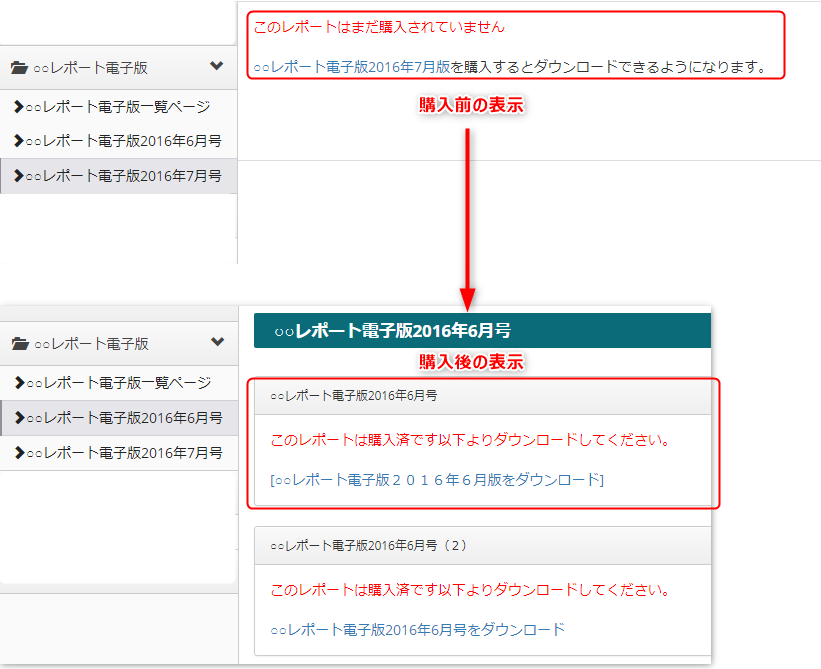Collapse the lower ○○レポート電子版 menu chevron
The image size is (821, 669).
(217, 342)
